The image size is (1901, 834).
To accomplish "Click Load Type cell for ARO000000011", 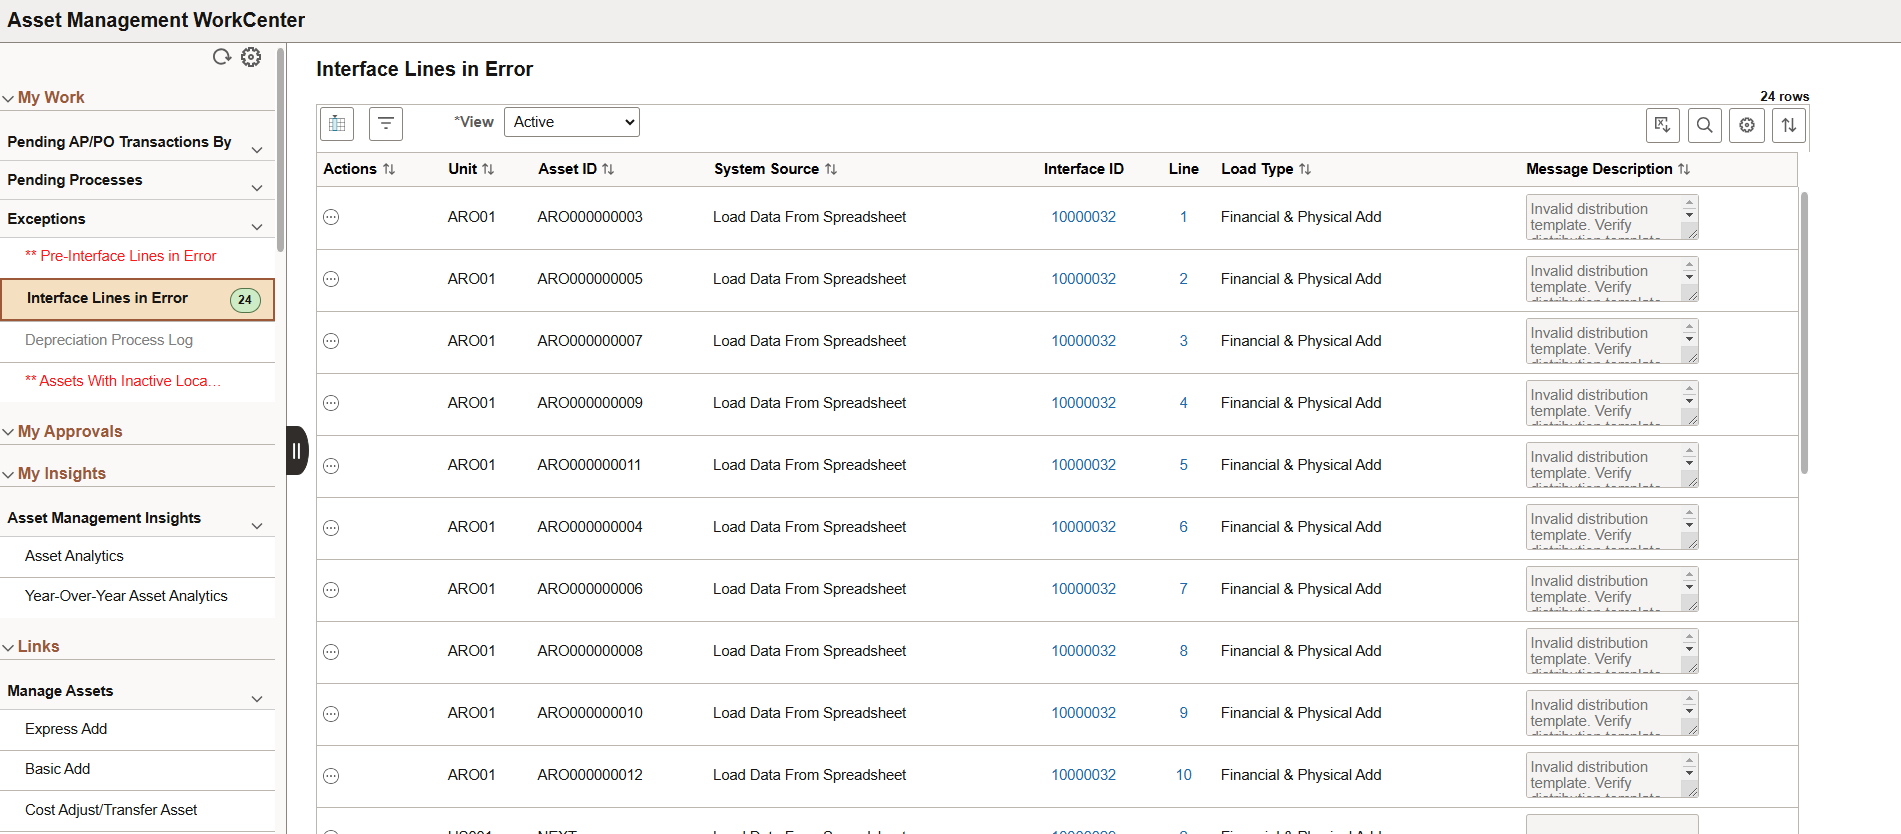I will click(x=1301, y=465).
